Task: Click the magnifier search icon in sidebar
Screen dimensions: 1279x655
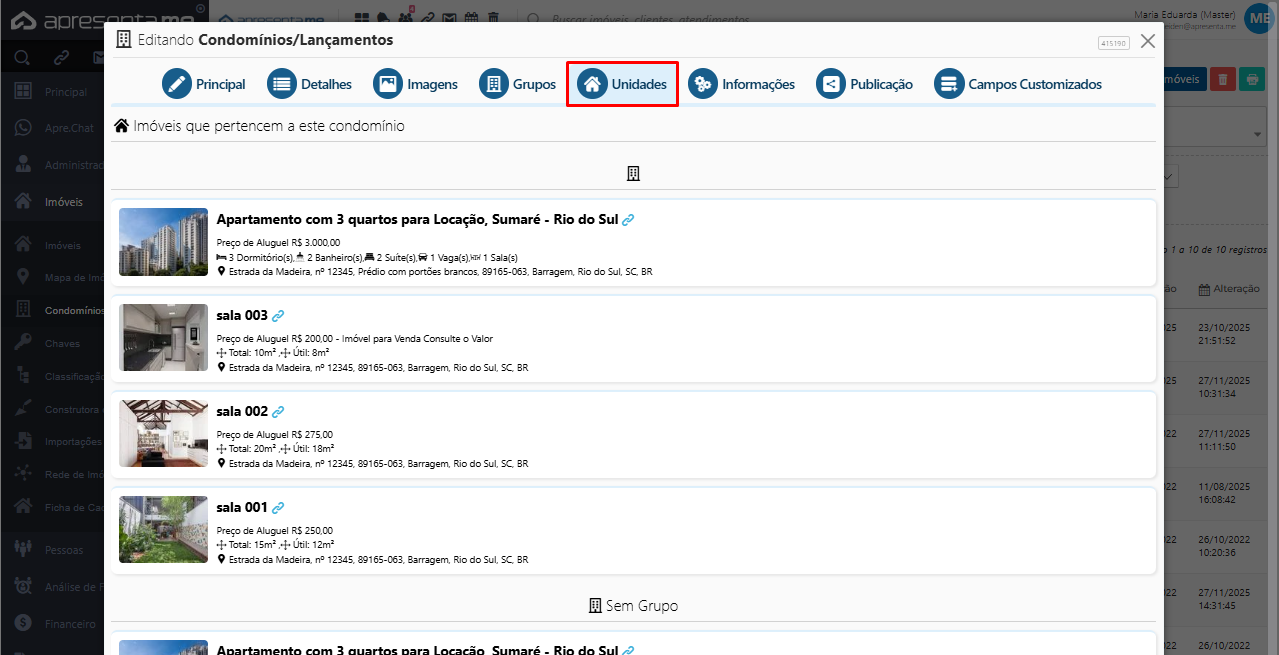Action: pyautogui.click(x=22, y=58)
